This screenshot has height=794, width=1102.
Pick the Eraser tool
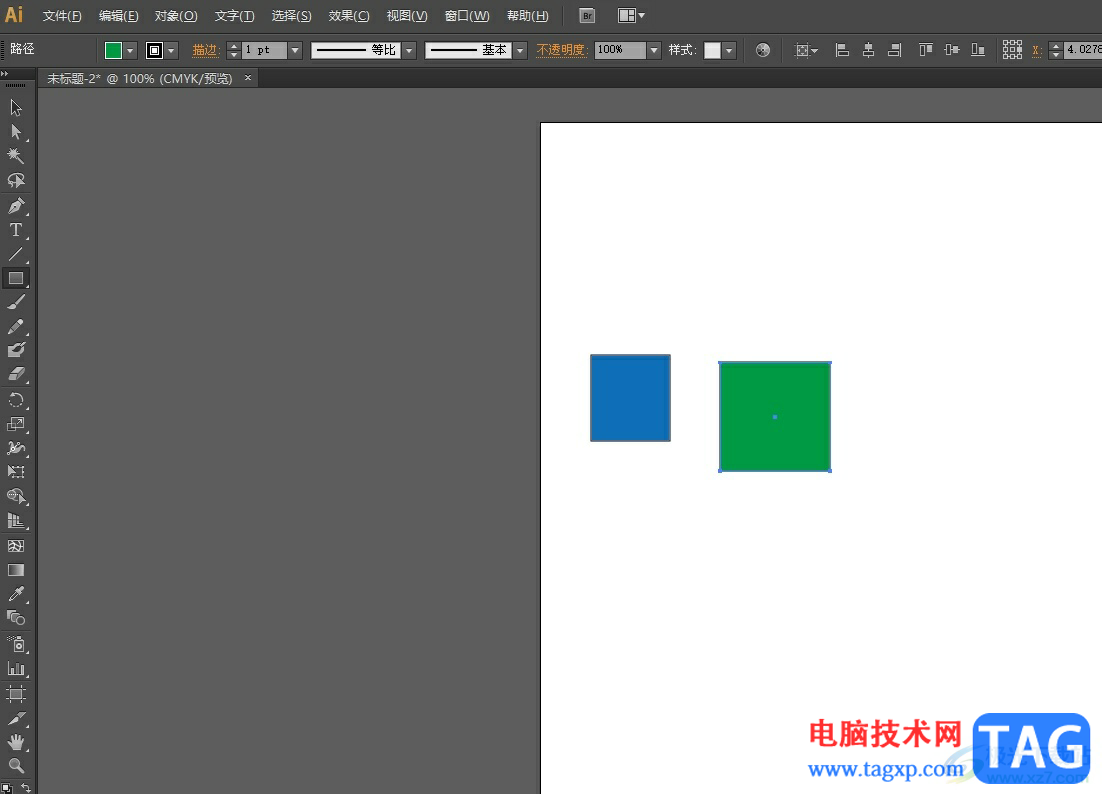16,375
